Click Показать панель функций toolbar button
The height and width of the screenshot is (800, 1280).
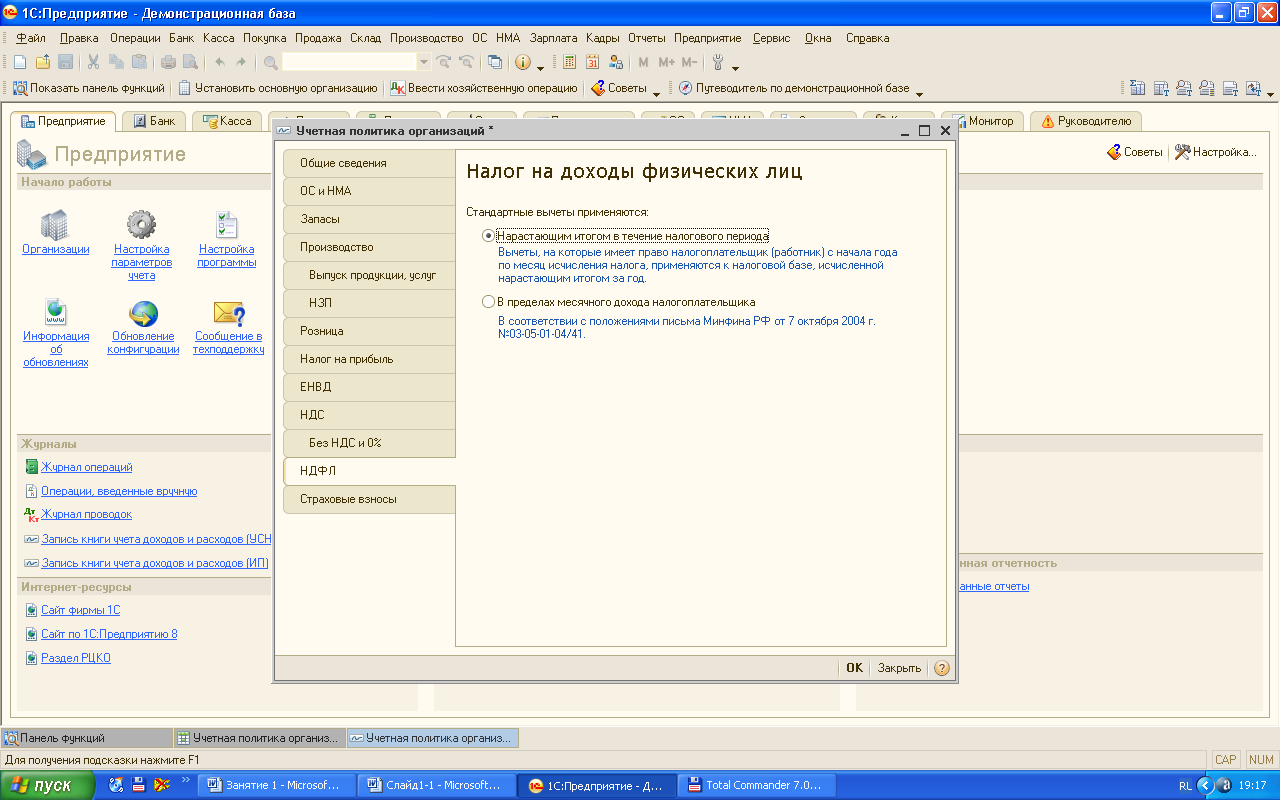pos(88,88)
